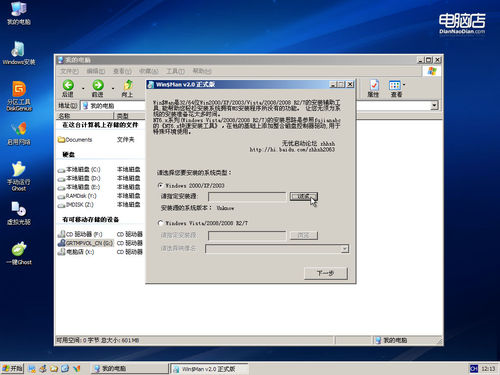Open the image name dropdown in the WinNTSetup dialog
Viewport: 500px width, 375px height.
[345, 249]
